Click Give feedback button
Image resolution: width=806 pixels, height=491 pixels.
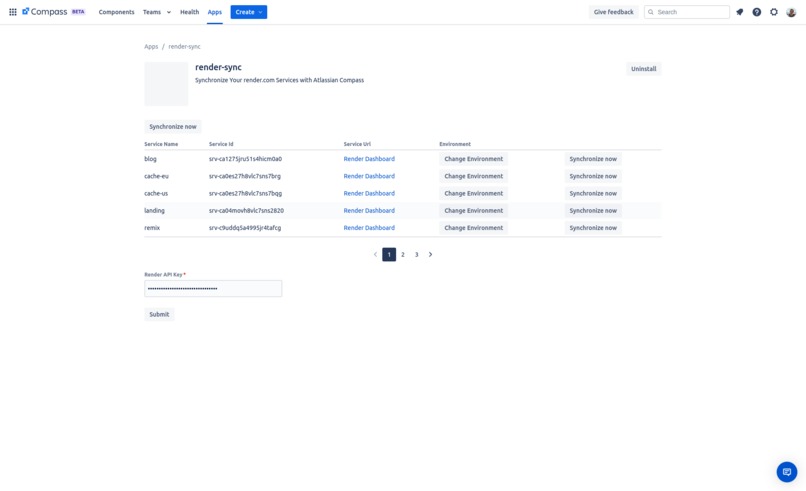click(x=613, y=12)
